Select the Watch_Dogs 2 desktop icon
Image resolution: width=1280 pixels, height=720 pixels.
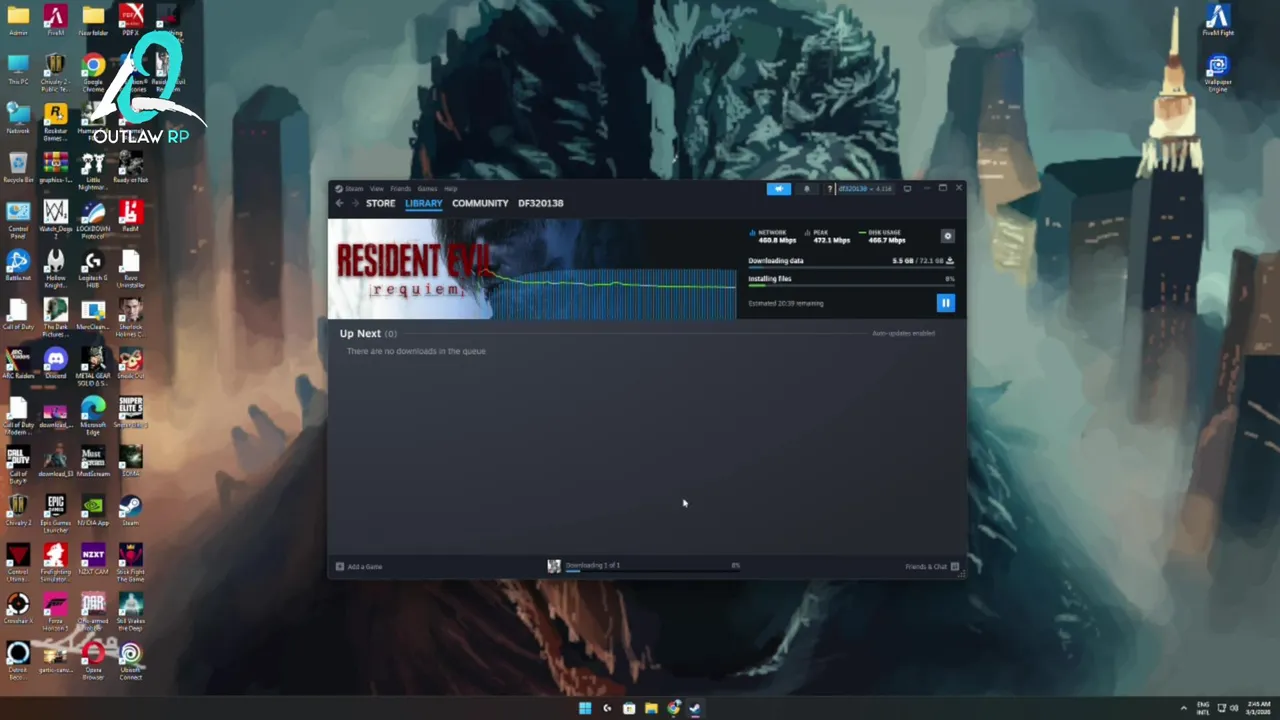click(56, 219)
